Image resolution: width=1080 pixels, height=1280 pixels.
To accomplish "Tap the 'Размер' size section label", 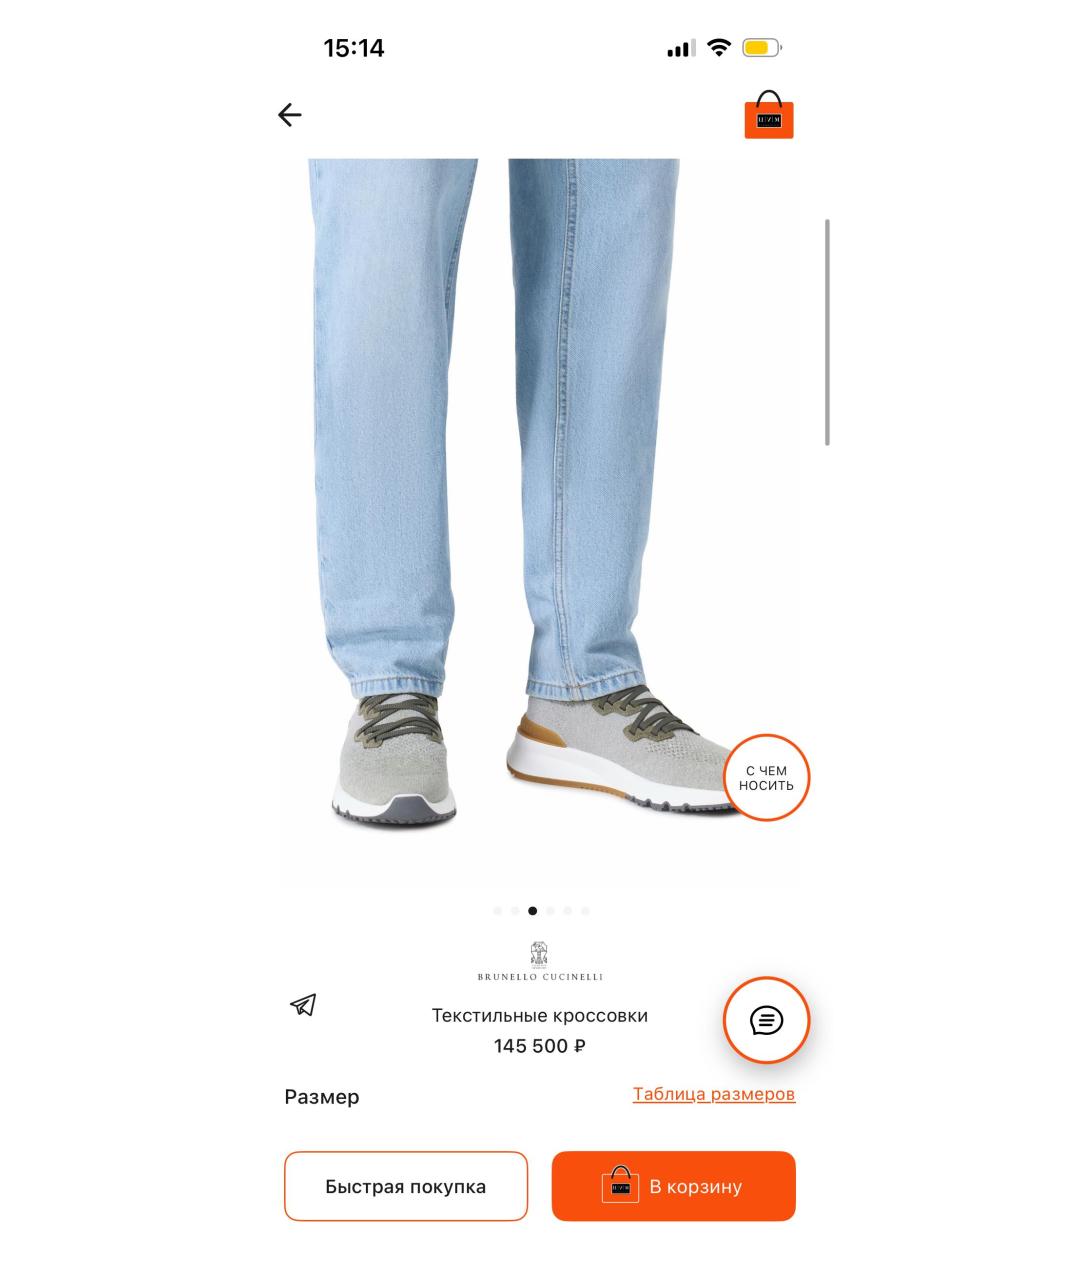I will pyautogui.click(x=322, y=1097).
